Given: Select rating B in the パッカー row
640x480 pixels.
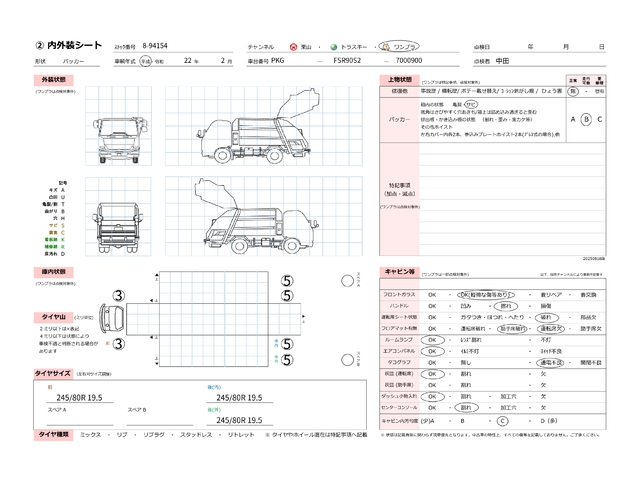Looking at the screenshot, I should pos(586,118).
